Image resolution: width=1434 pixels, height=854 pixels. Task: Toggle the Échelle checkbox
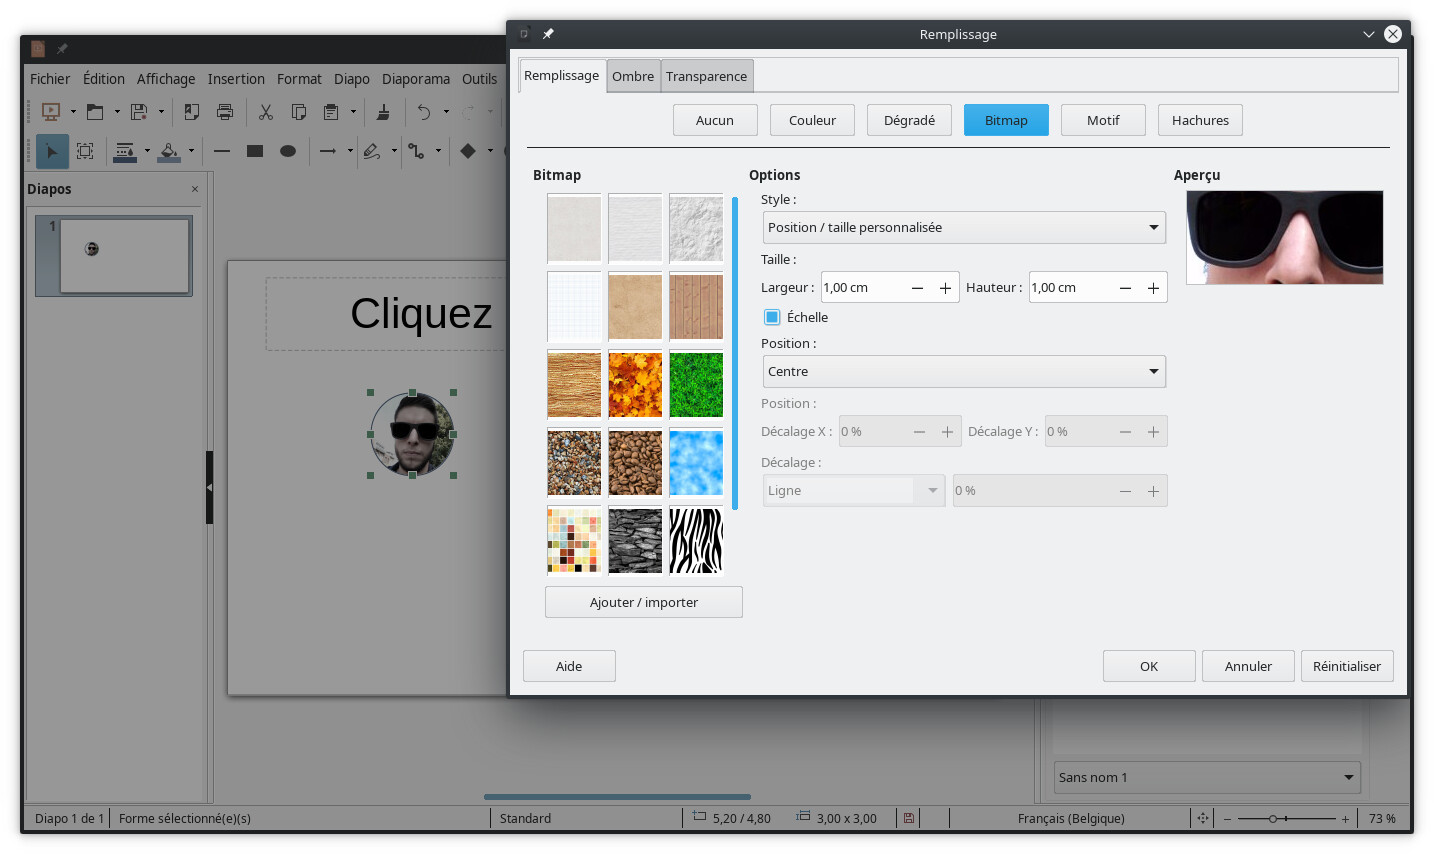(x=772, y=317)
